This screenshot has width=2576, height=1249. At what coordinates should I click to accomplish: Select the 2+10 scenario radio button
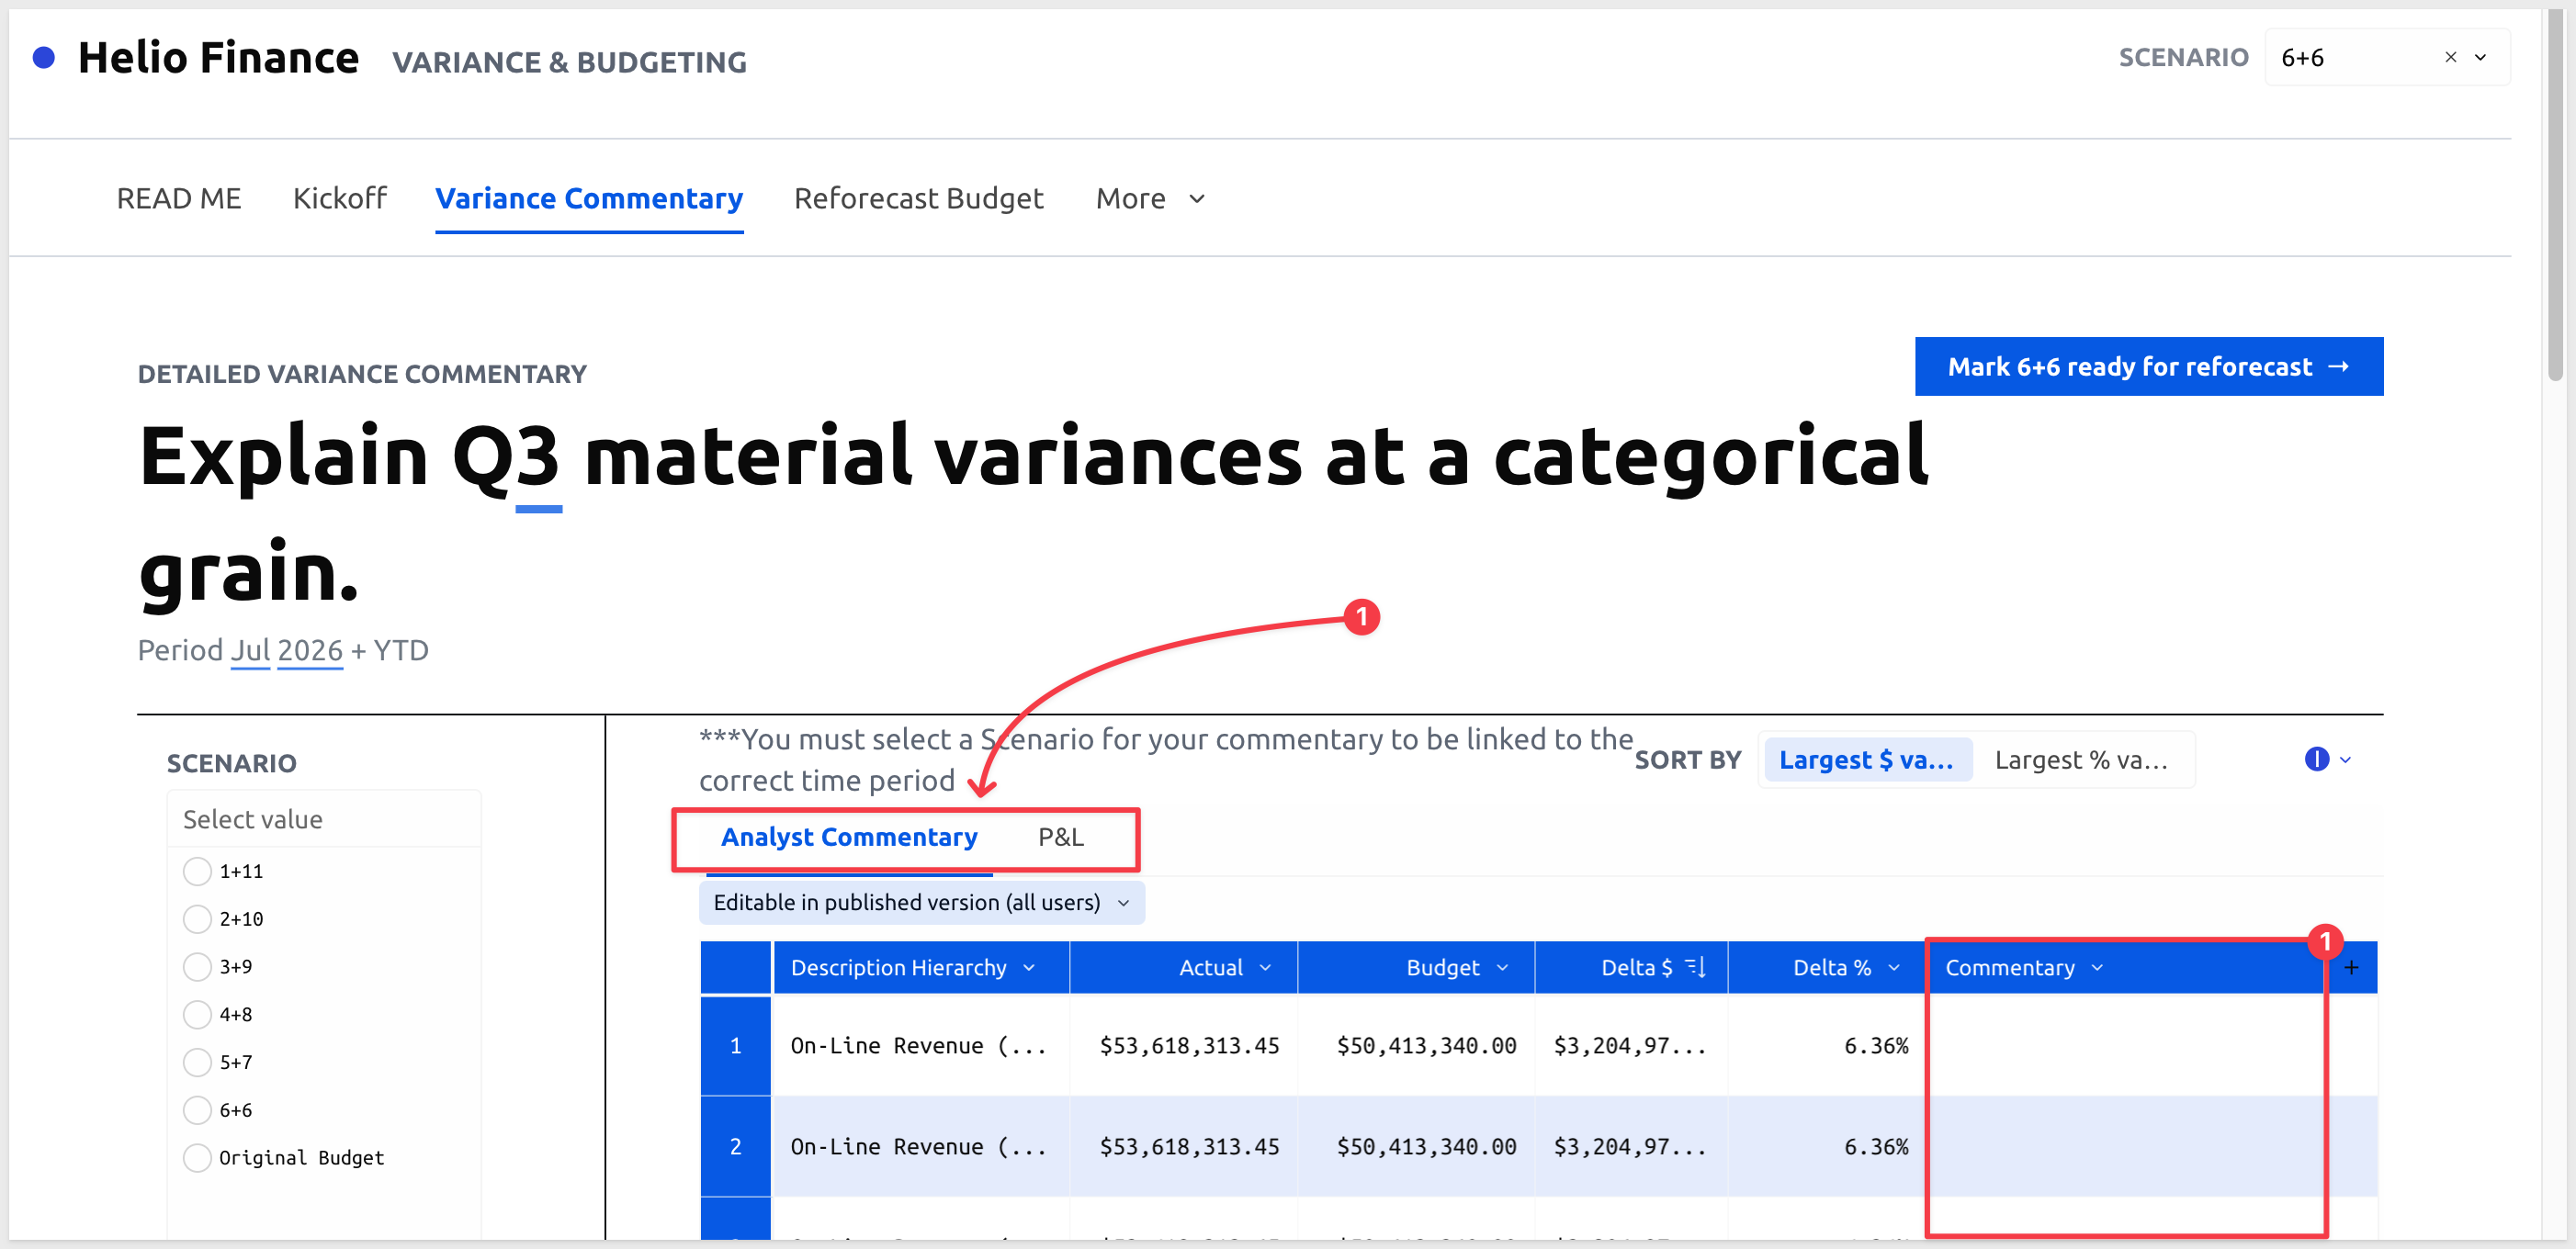[x=197, y=919]
